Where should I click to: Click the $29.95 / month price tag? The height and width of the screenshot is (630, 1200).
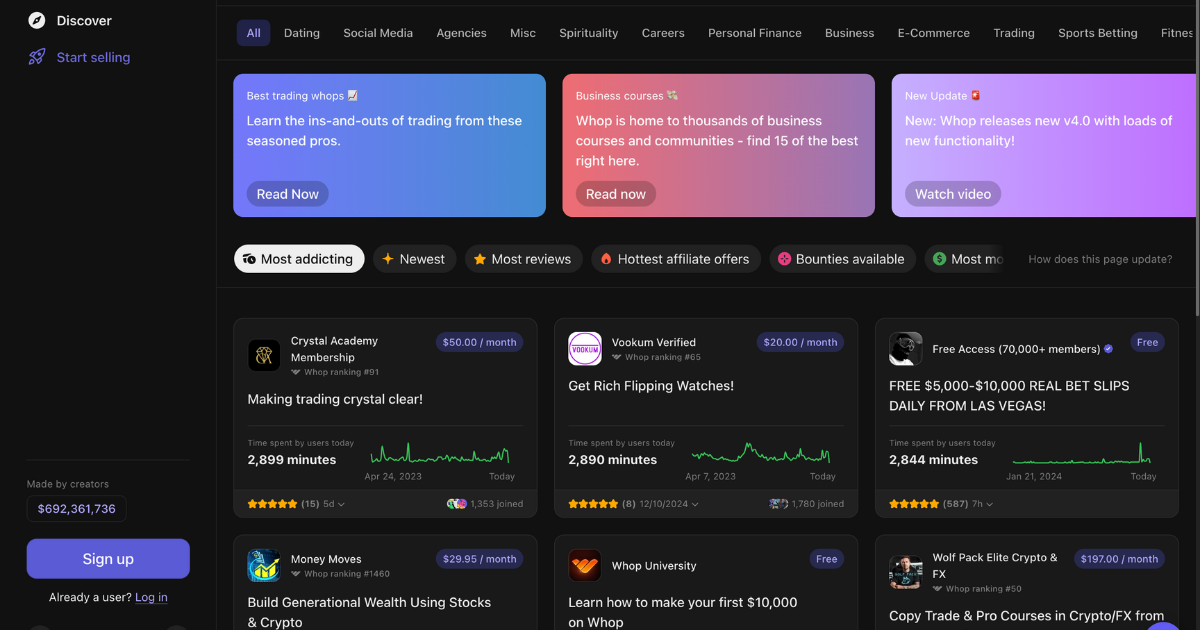[x=479, y=559]
